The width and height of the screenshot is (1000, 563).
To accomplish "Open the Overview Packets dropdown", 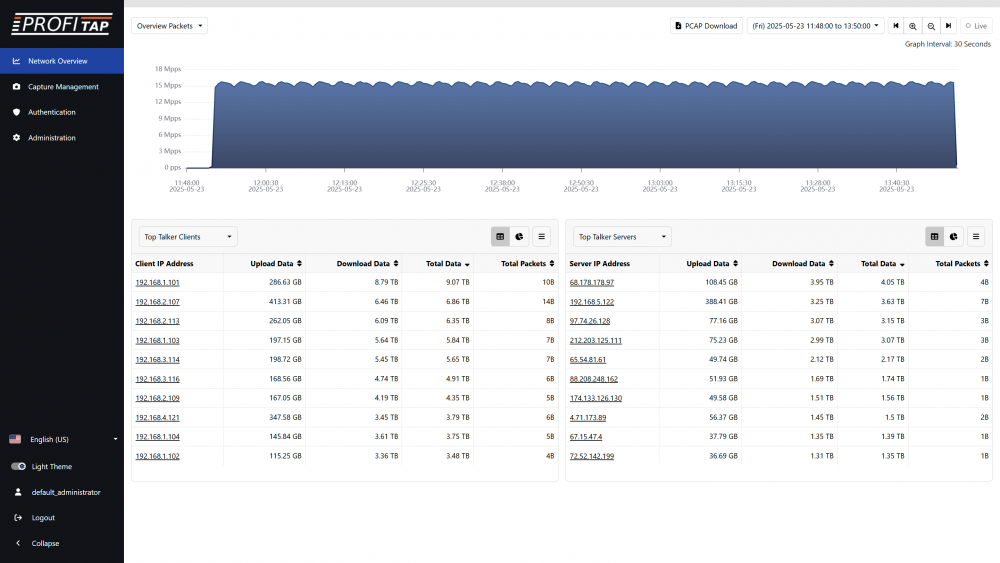I will tap(169, 26).
